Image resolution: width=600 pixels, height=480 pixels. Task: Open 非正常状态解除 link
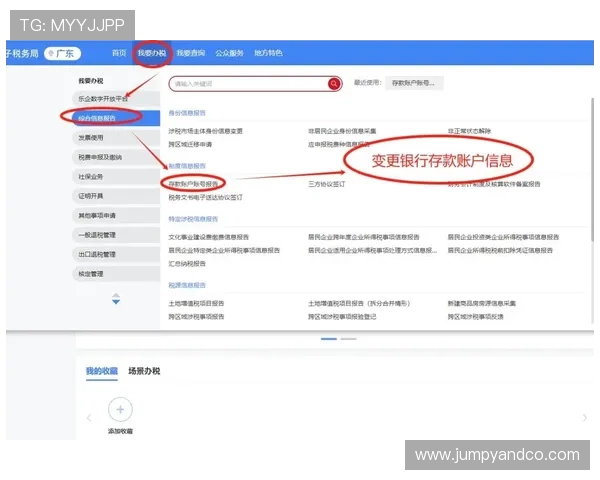pyautogui.click(x=470, y=131)
